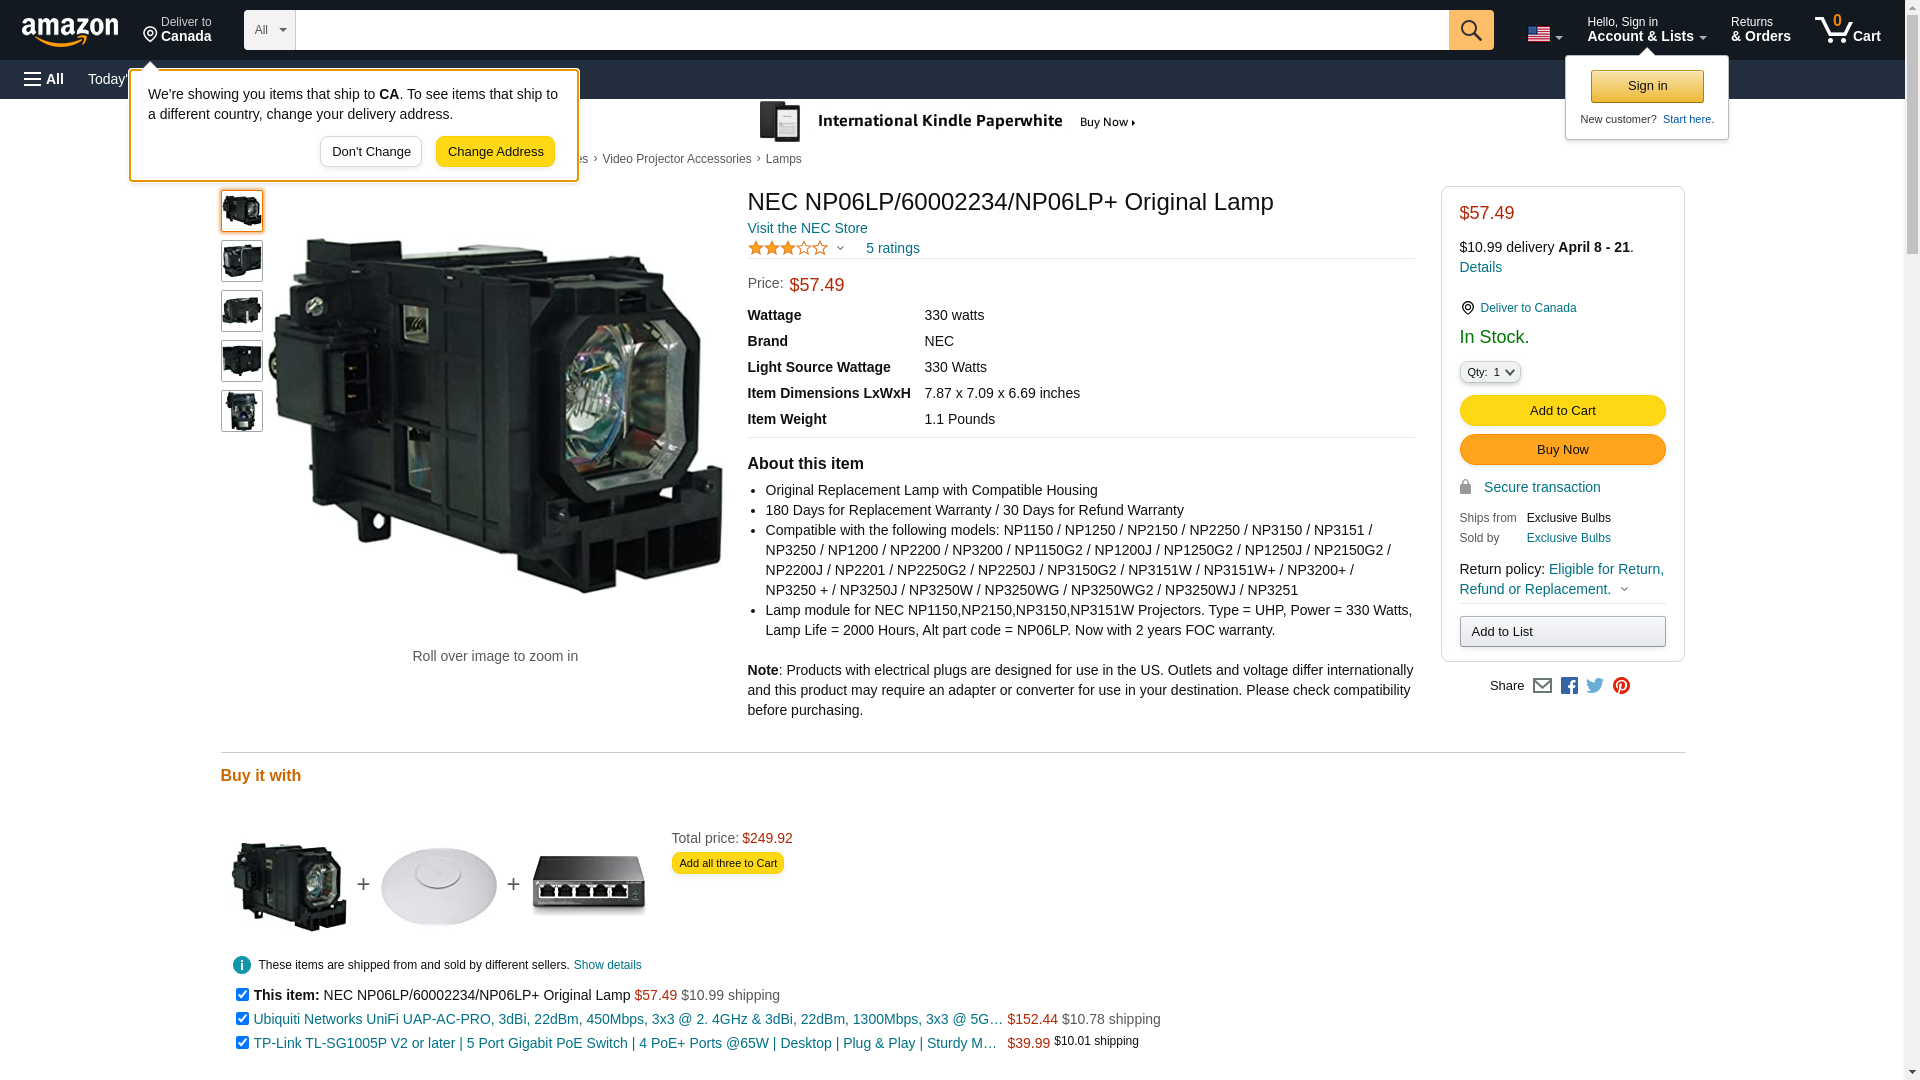Click the Add to Cart button
The image size is (1920, 1080).
pos(1563,411)
